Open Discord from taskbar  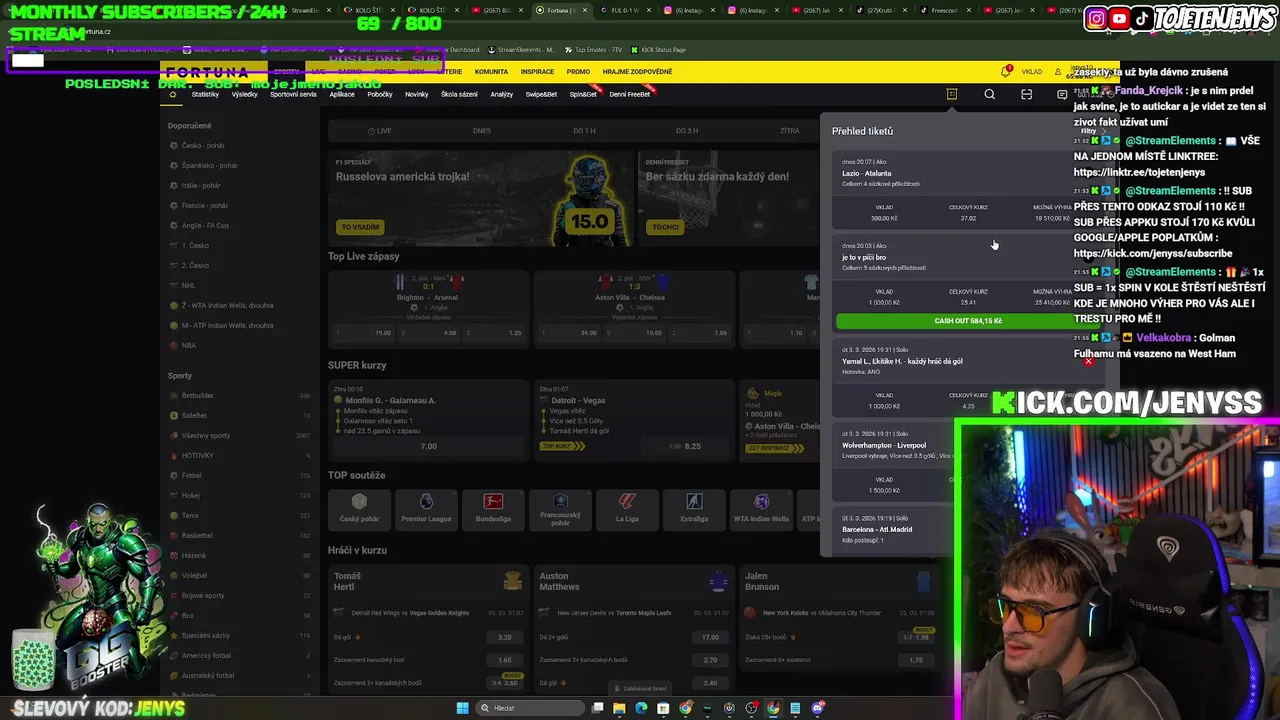817,708
